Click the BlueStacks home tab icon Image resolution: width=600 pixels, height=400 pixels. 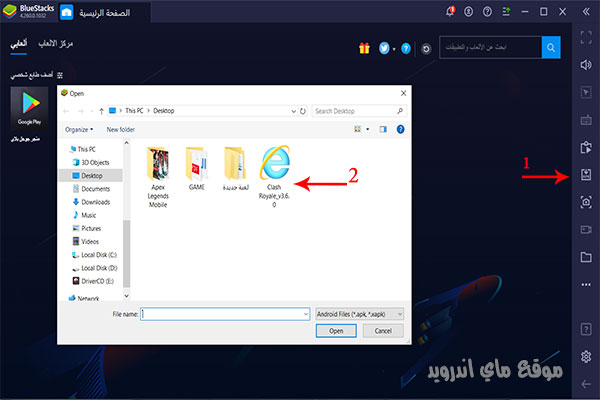coord(67,13)
